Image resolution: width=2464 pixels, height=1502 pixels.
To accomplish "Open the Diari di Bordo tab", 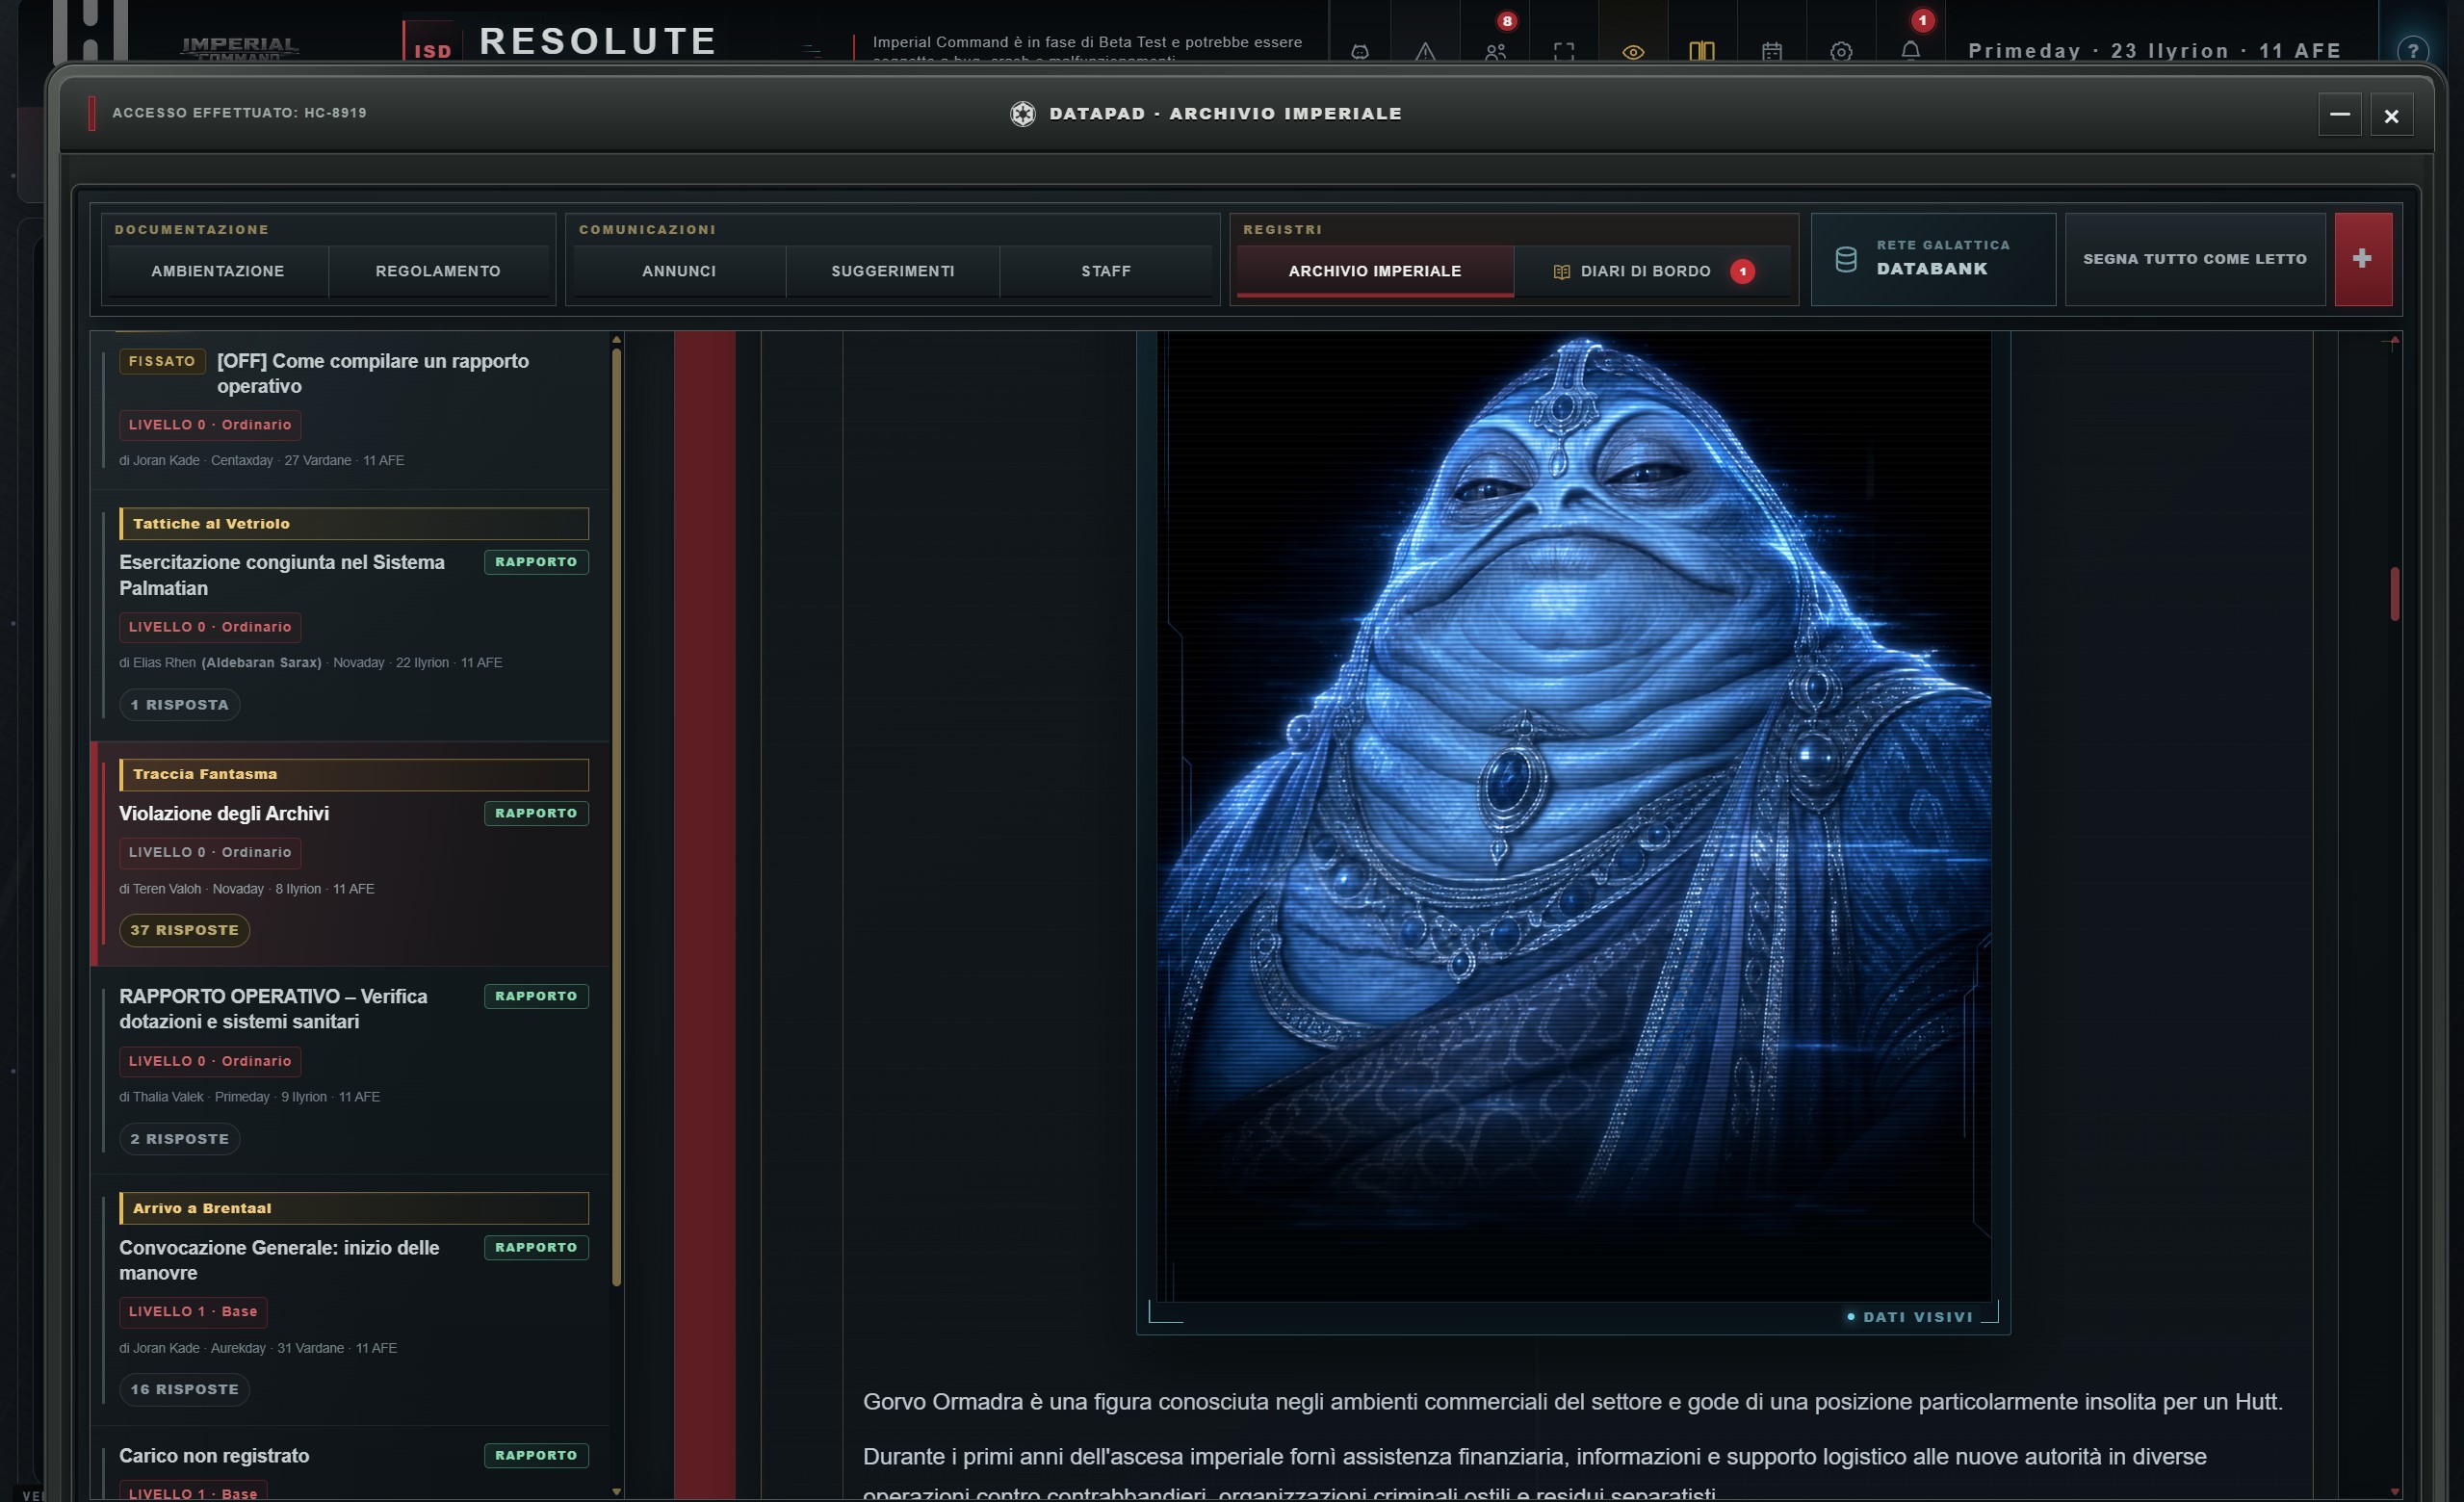I will click(x=1653, y=271).
